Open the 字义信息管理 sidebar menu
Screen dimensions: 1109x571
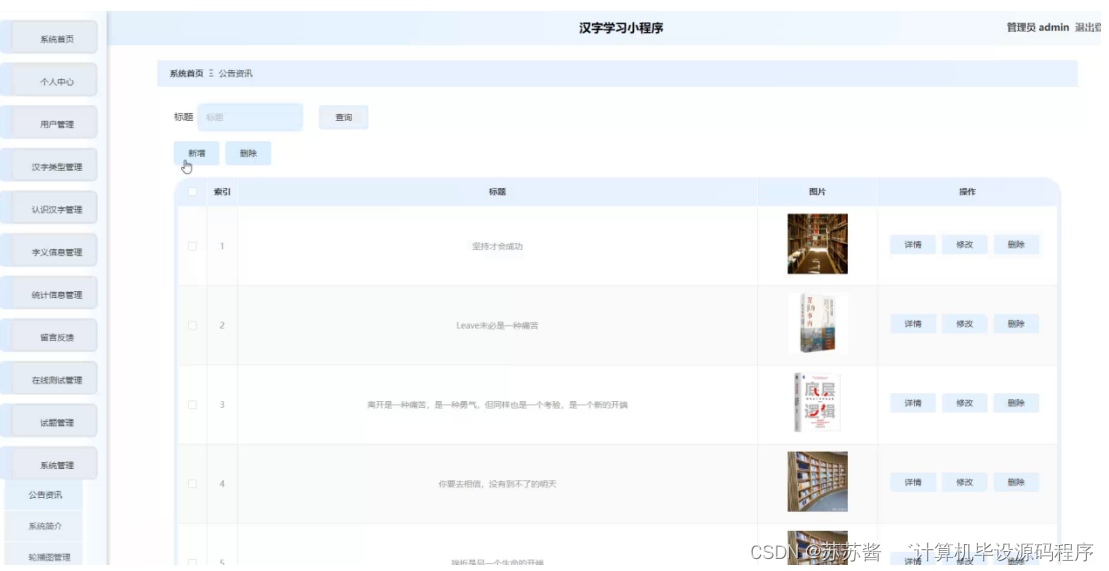(50, 251)
